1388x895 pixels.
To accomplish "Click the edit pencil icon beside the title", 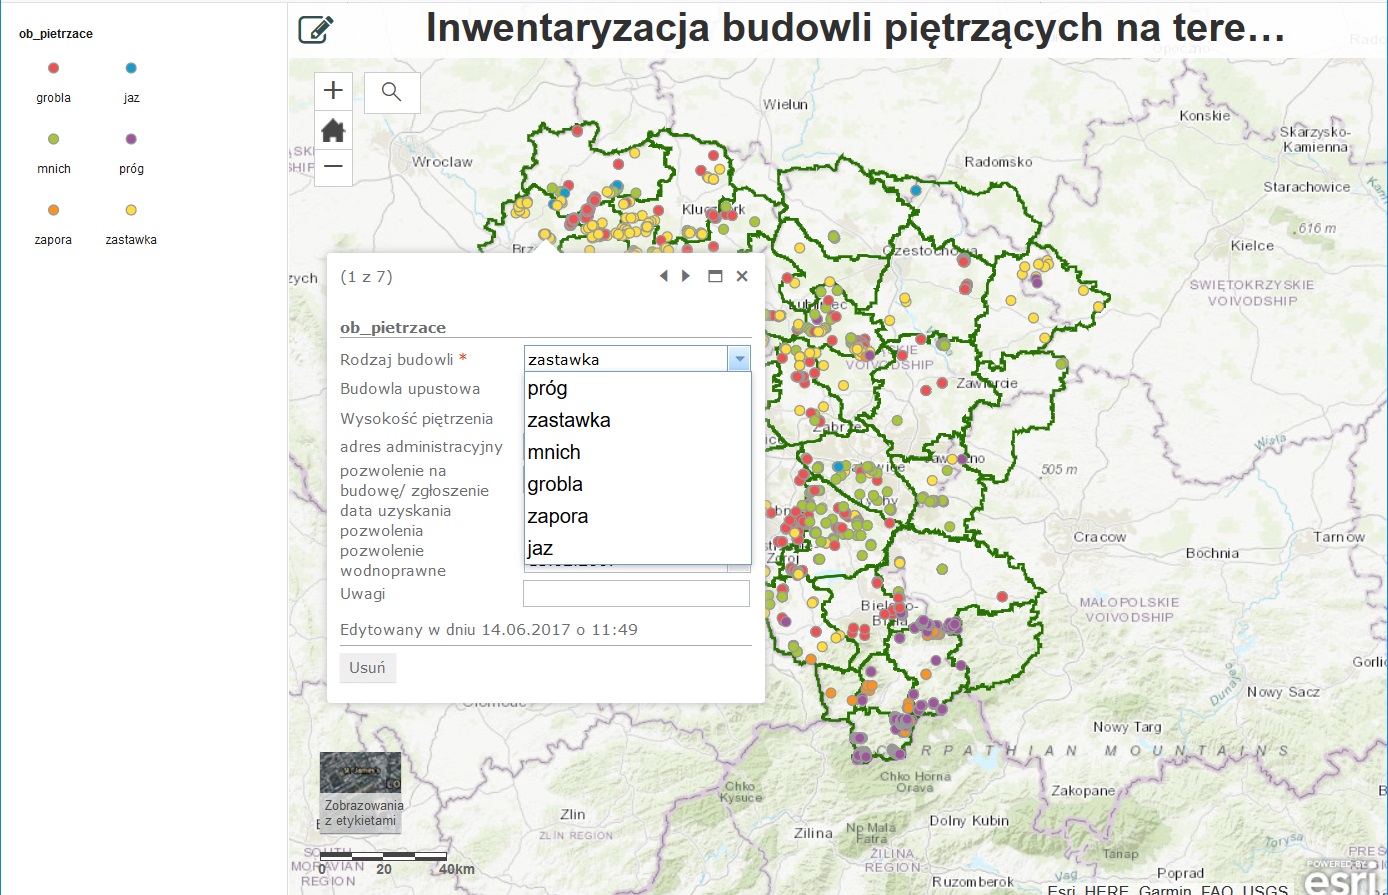I will click(x=316, y=29).
